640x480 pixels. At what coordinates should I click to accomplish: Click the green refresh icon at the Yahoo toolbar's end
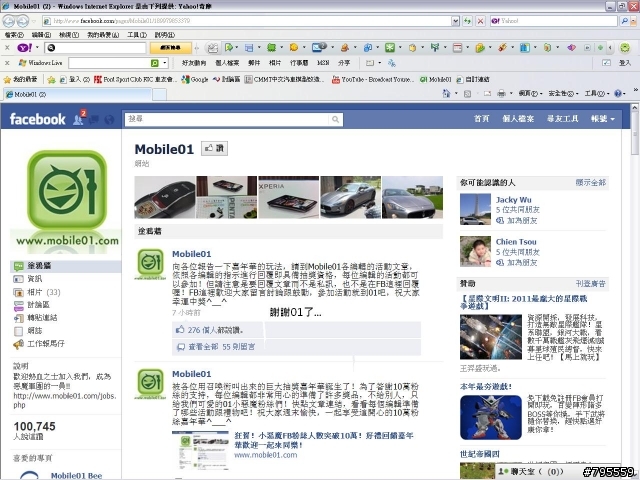(625, 48)
